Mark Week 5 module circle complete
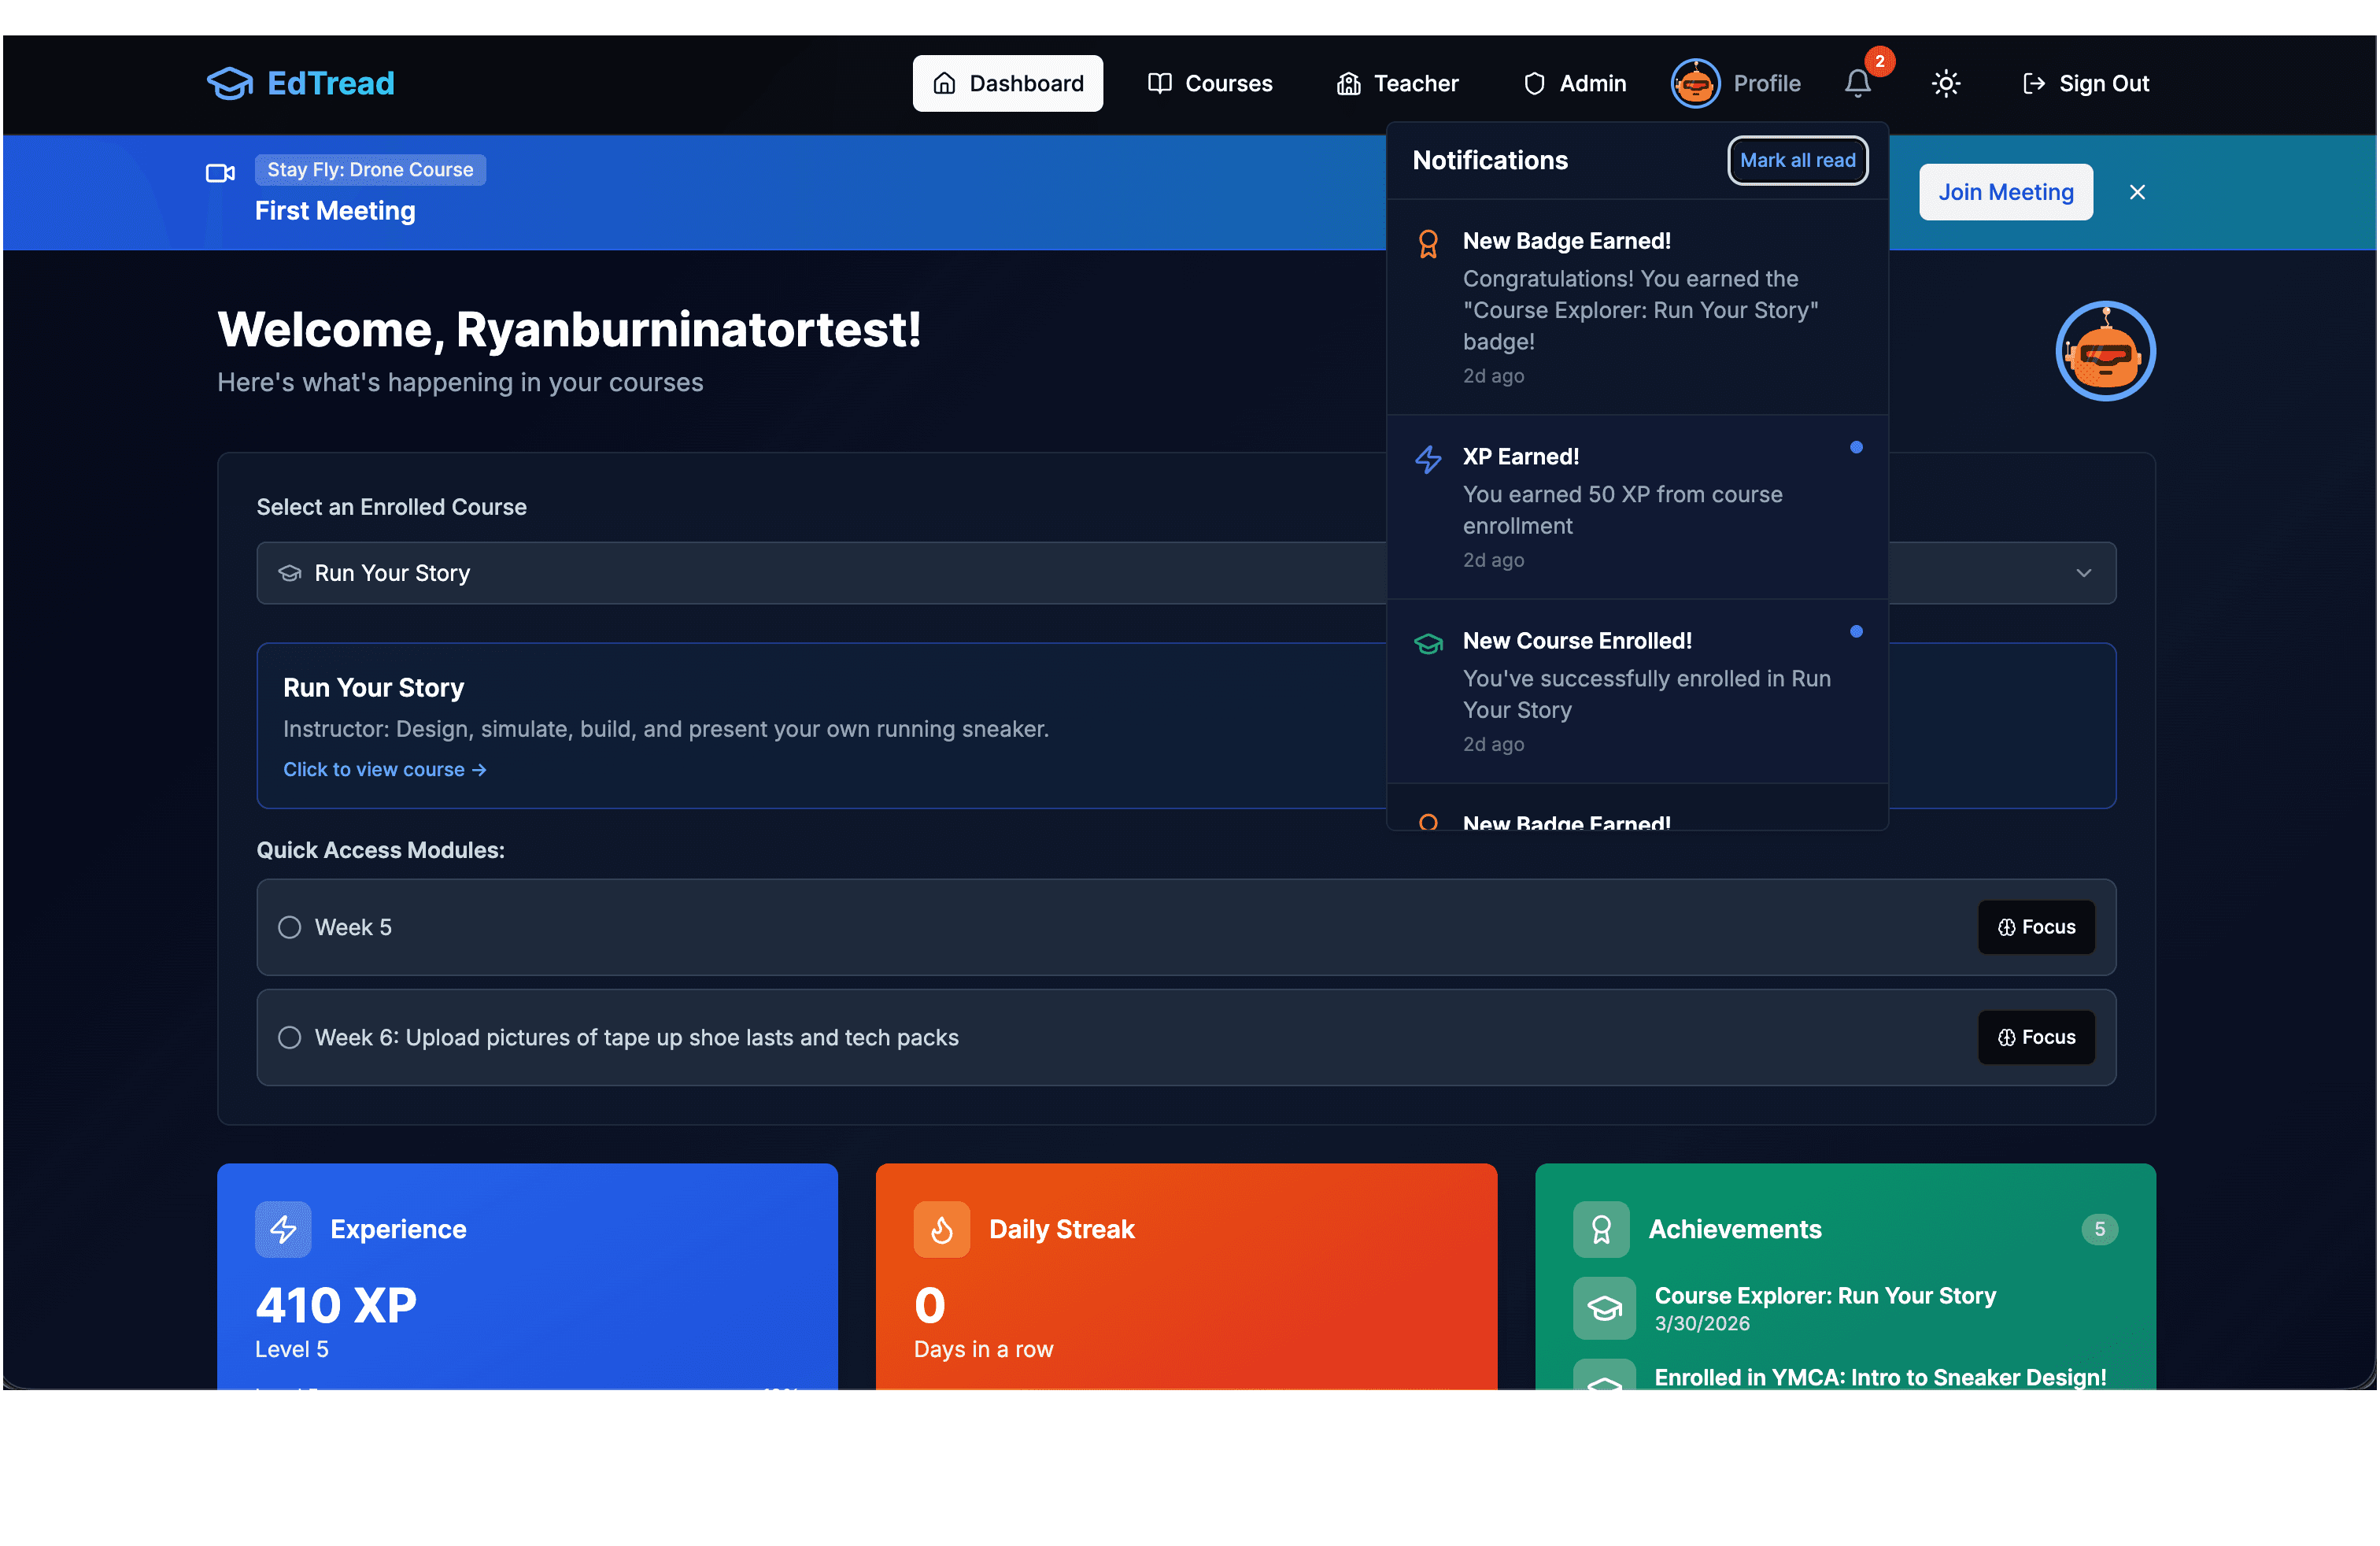2380x1546 pixels. point(290,927)
